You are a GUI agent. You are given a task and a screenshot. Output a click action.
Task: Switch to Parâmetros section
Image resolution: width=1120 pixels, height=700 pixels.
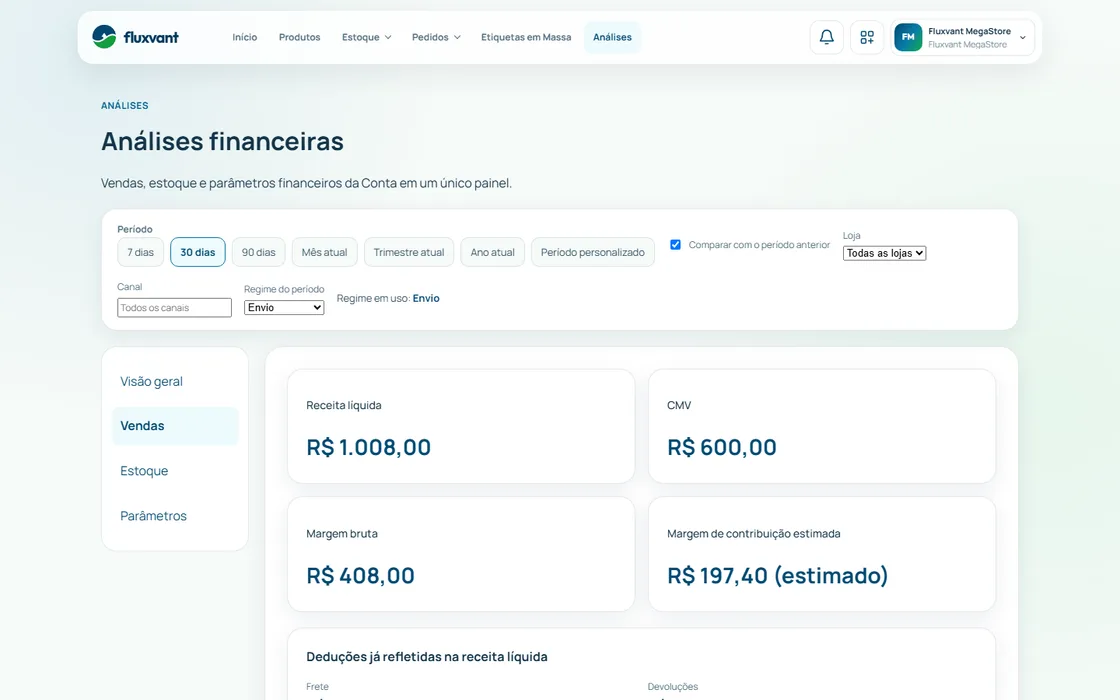pyautogui.click(x=175, y=516)
